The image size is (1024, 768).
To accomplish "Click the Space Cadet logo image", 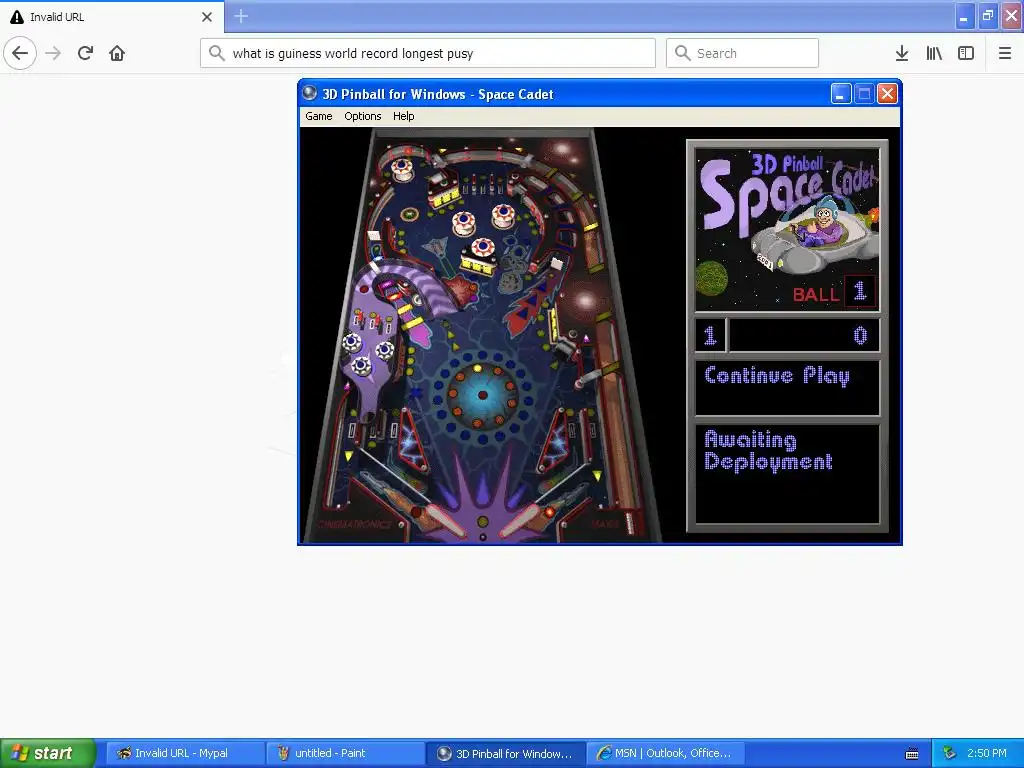I will coord(787,230).
